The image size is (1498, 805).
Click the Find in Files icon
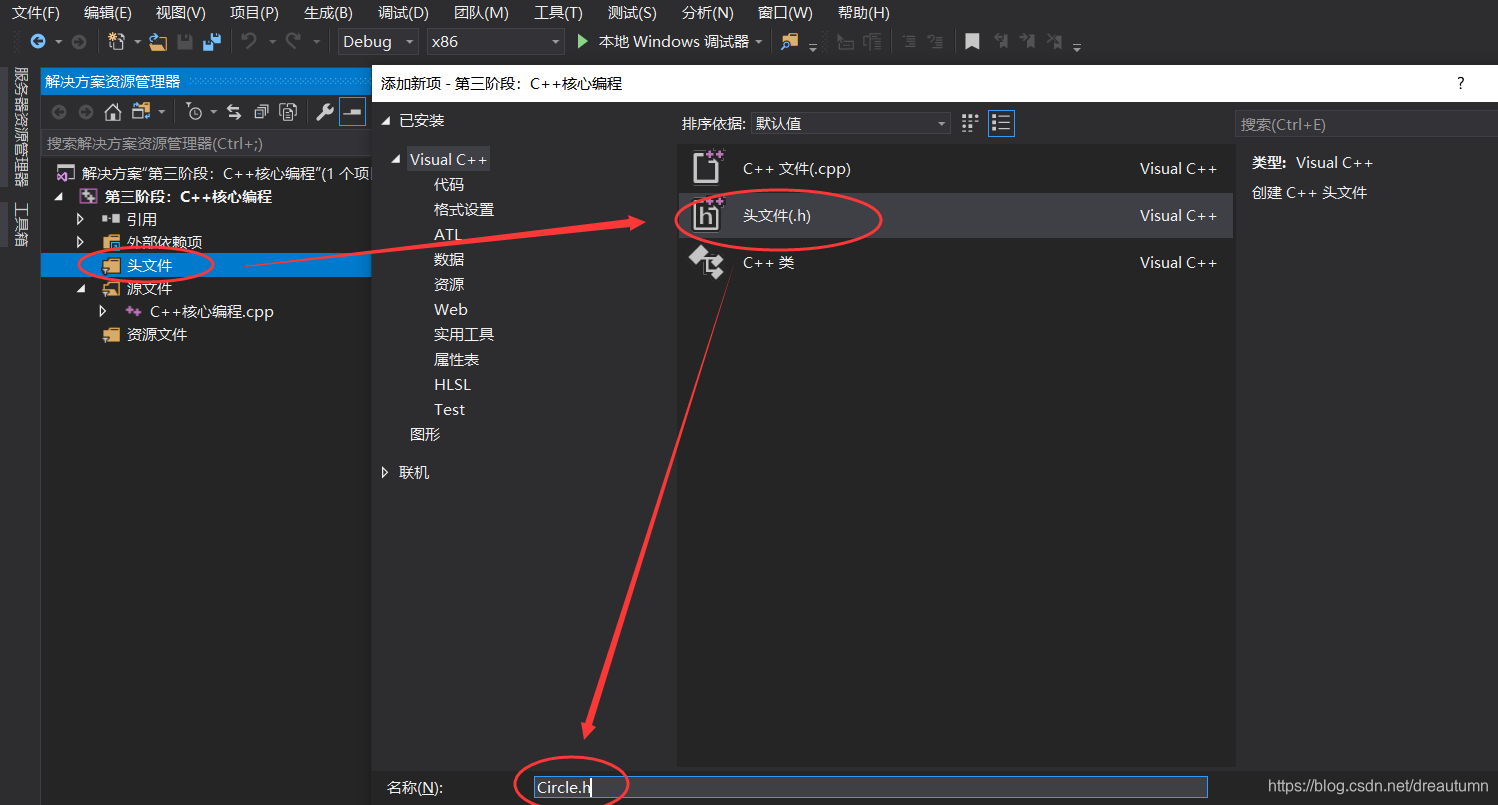click(x=790, y=41)
